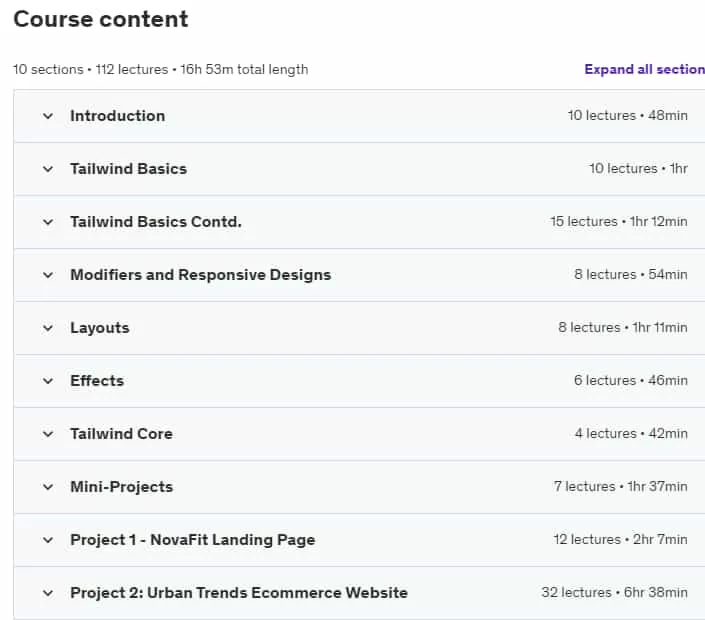
Task: Select Project 1 - NovaFit Landing Page title
Action: tap(192, 540)
